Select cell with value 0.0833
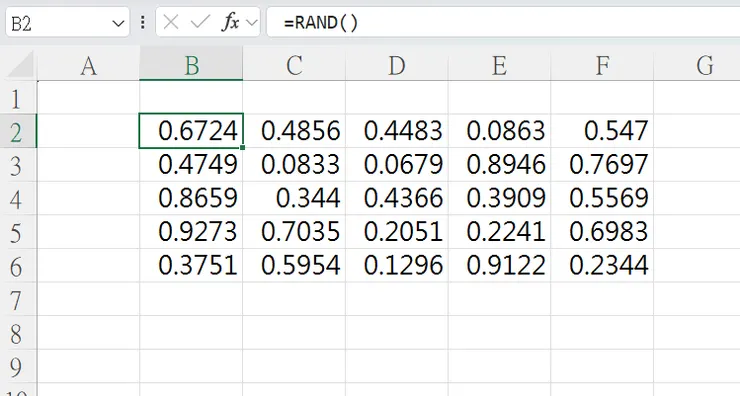The image size is (740, 396). click(x=294, y=165)
